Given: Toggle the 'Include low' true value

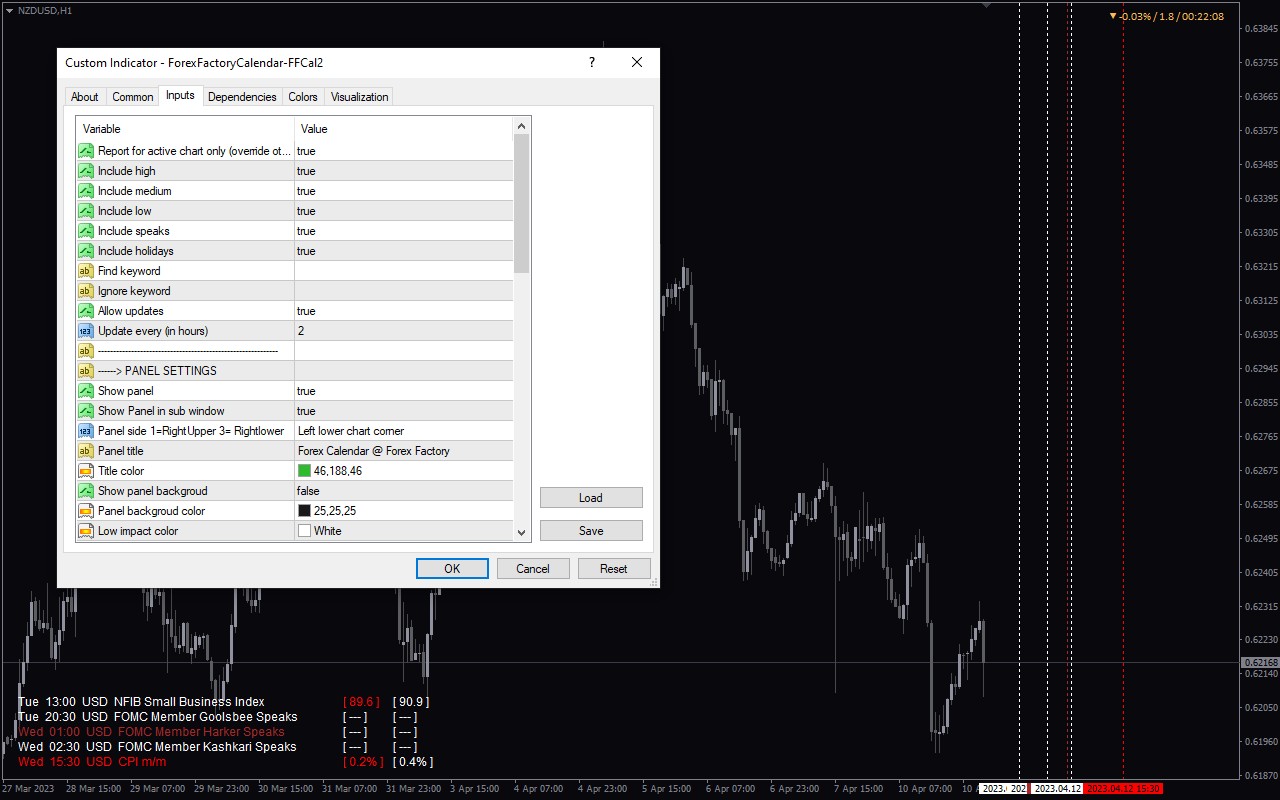Looking at the screenshot, I should coord(404,211).
